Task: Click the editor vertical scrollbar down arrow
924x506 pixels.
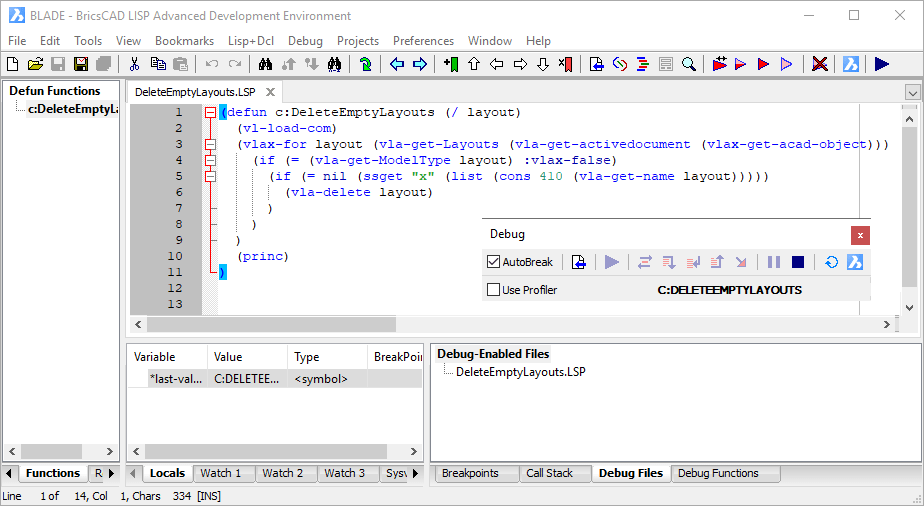Action: [x=909, y=307]
